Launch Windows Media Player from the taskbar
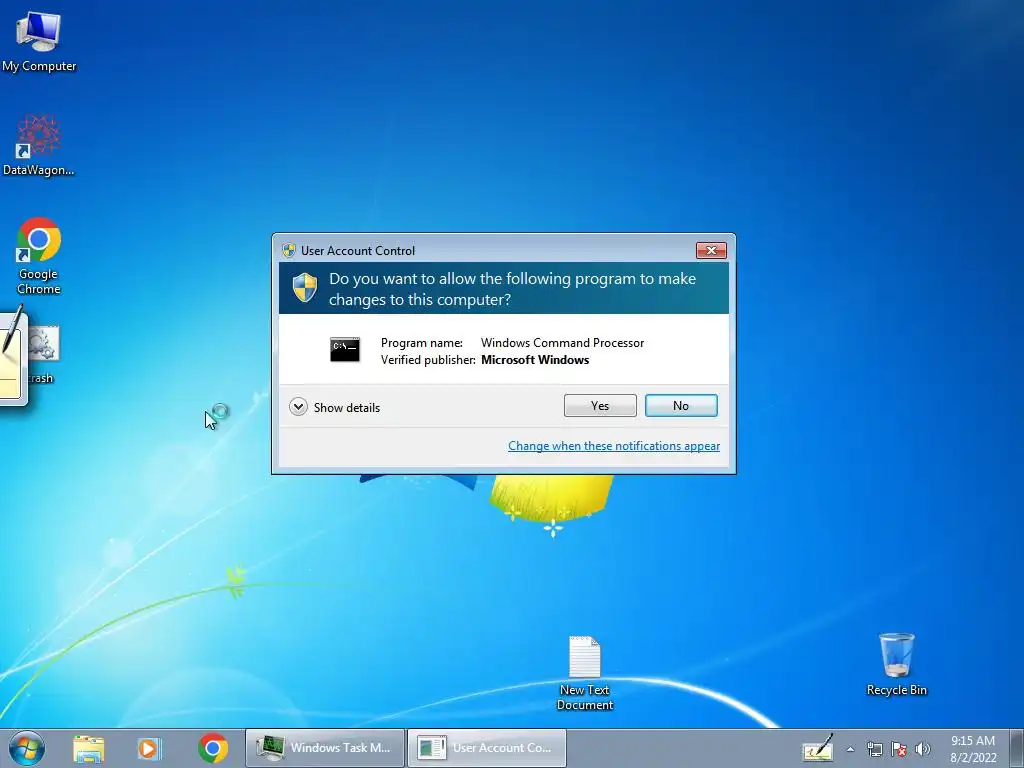This screenshot has height=768, width=1024. (x=149, y=748)
